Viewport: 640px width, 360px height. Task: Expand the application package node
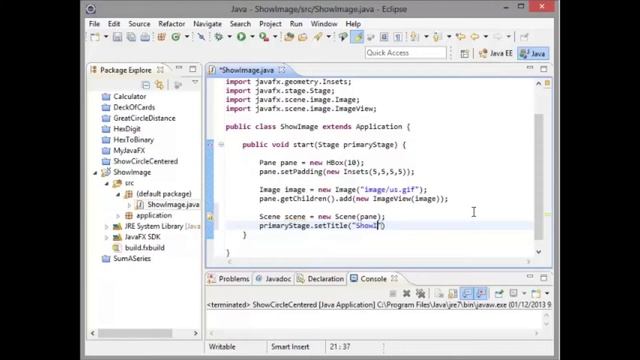tap(118, 216)
